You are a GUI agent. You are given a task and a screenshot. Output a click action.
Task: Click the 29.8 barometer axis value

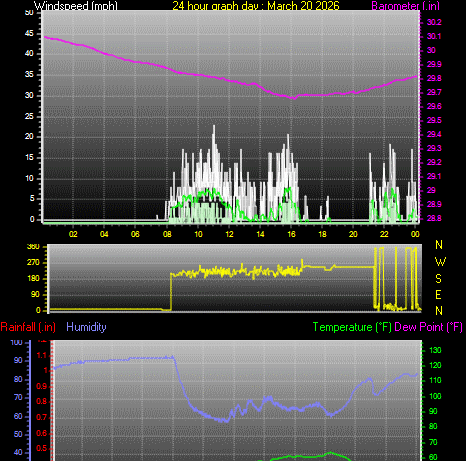[x=434, y=78]
